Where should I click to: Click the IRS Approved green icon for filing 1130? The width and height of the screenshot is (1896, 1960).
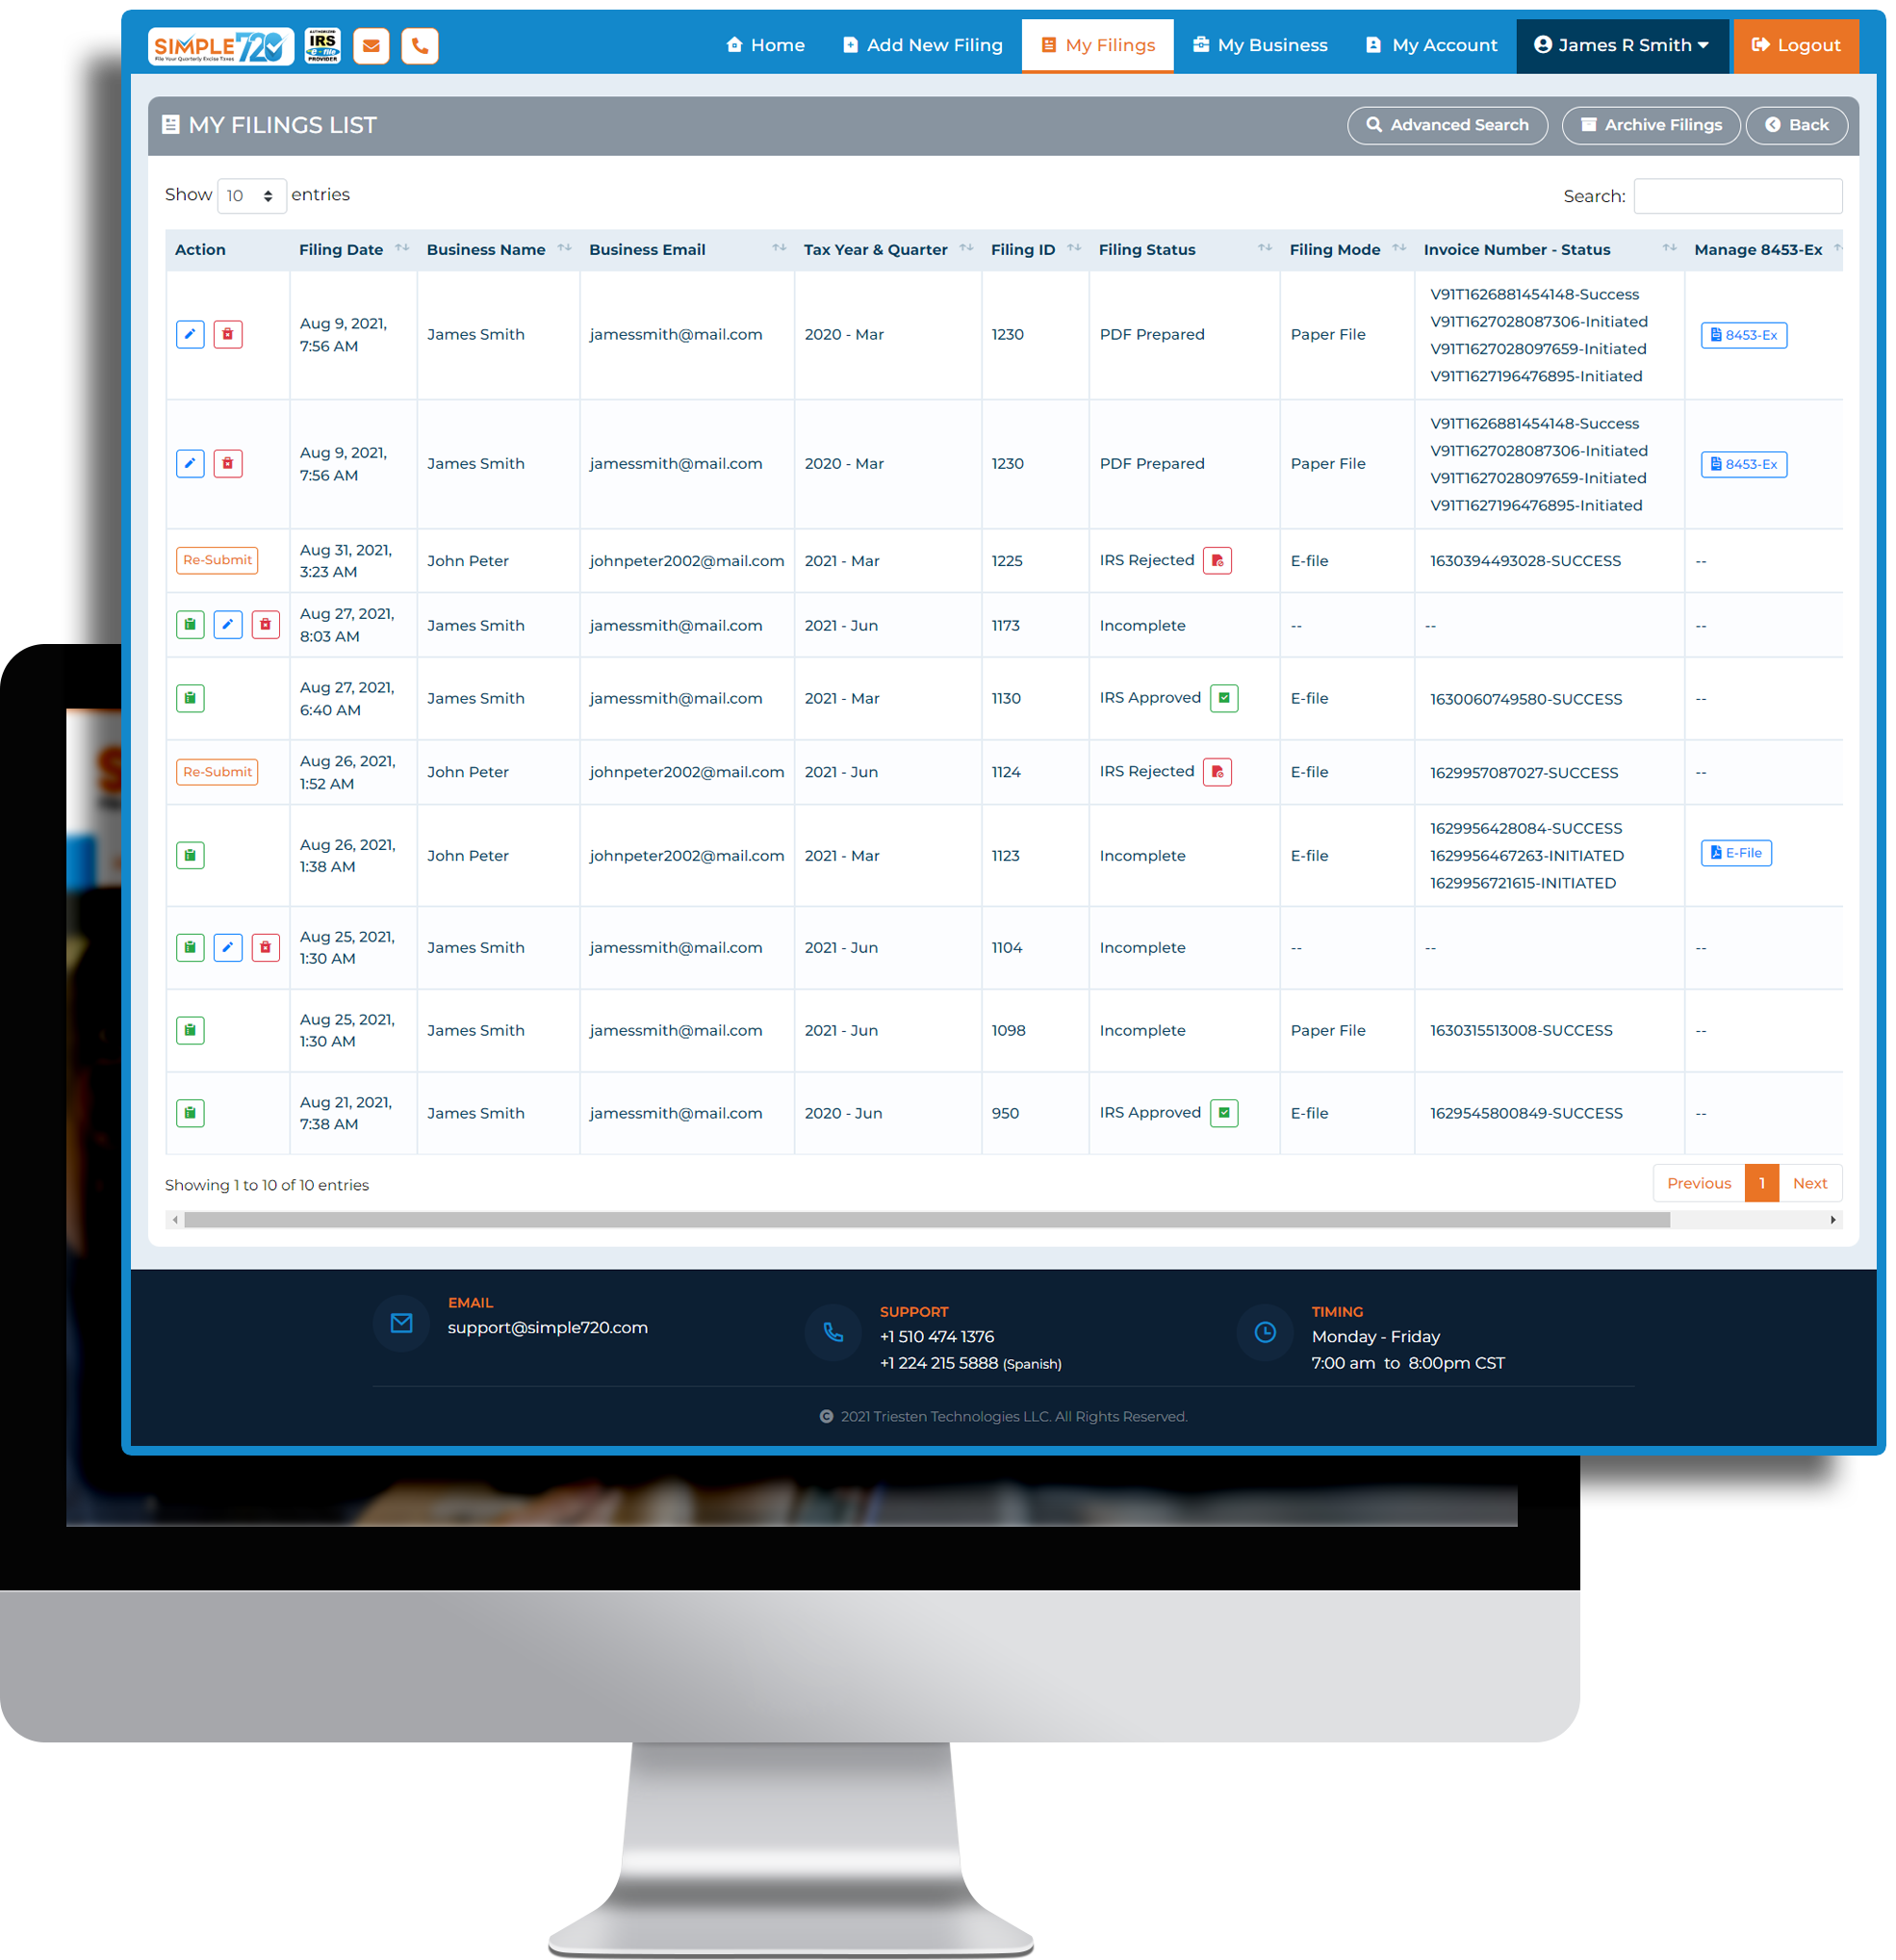click(x=1224, y=698)
